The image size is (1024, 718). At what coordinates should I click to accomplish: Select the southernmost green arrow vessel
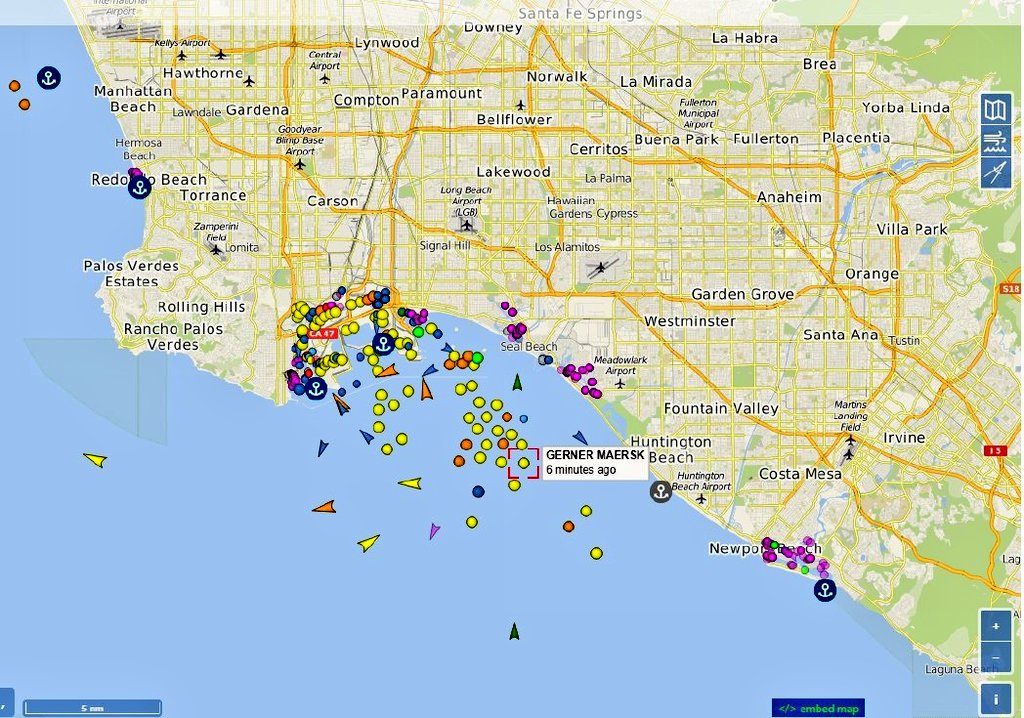click(x=514, y=632)
